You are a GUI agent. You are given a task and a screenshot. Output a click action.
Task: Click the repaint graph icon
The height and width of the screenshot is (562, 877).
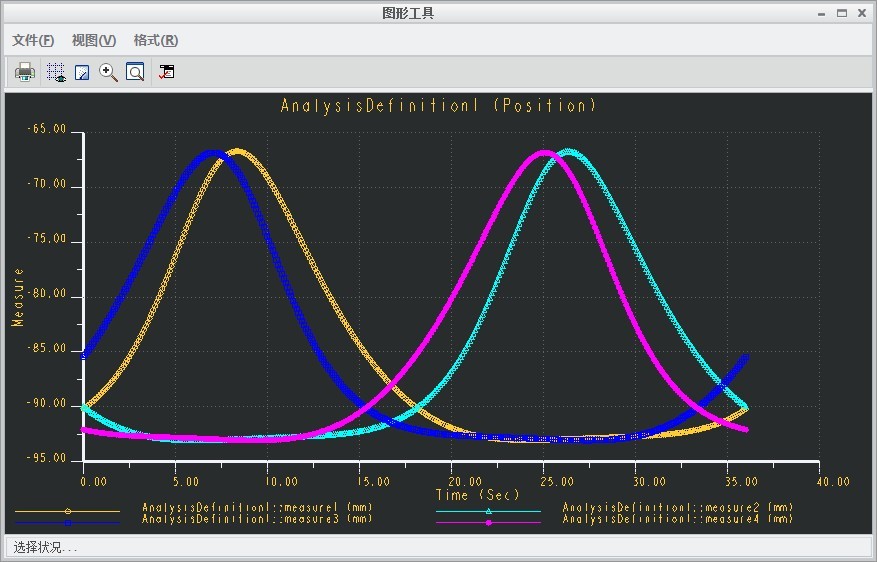pos(83,72)
